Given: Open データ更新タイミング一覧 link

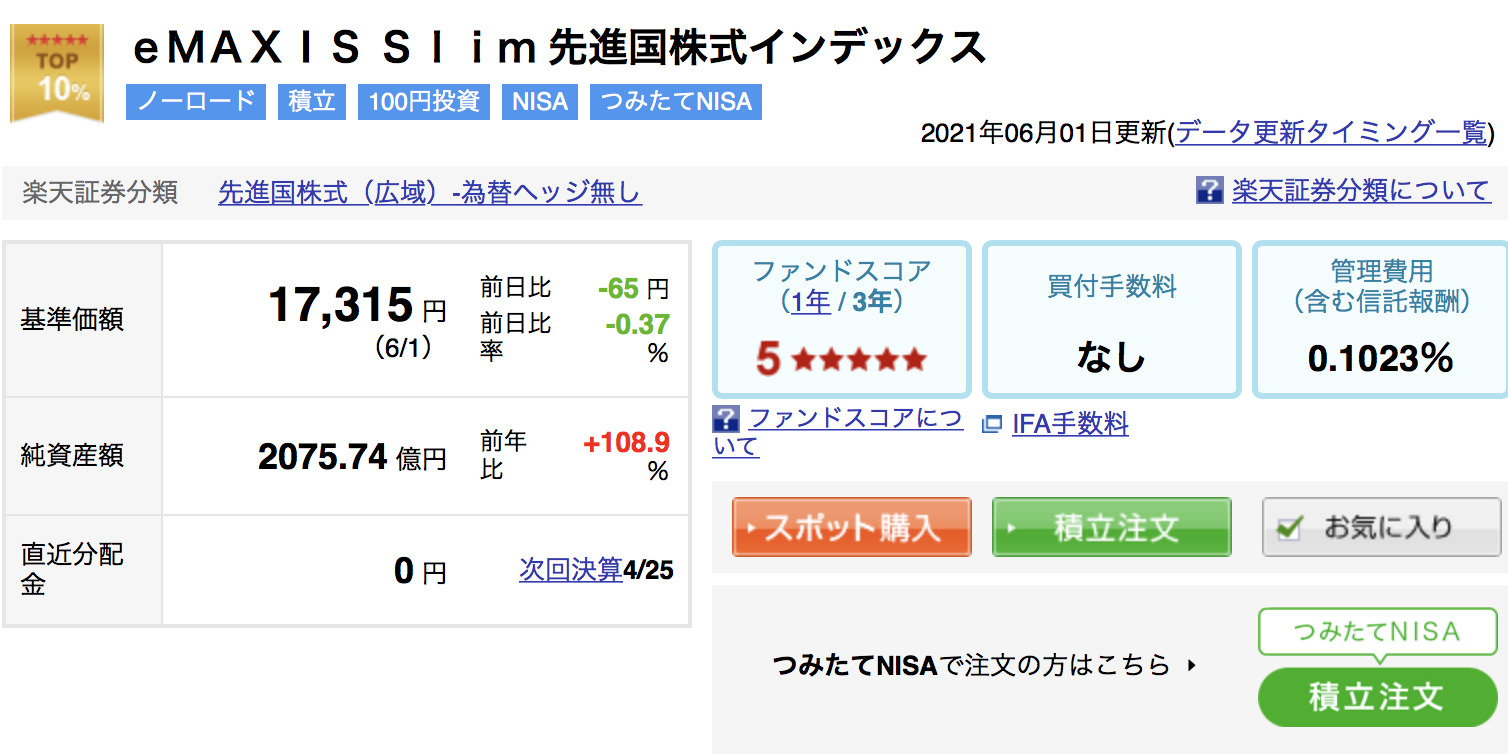Looking at the screenshot, I should pyautogui.click(x=1332, y=133).
